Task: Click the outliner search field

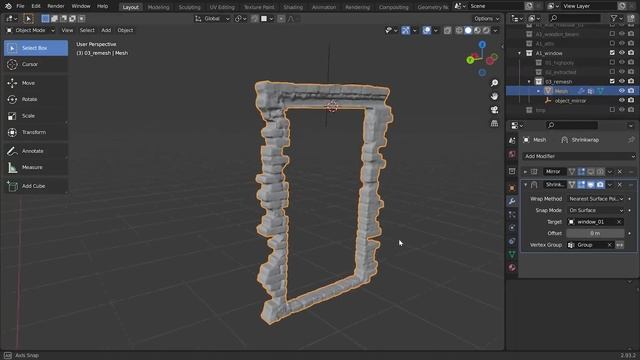Action: 575,18
